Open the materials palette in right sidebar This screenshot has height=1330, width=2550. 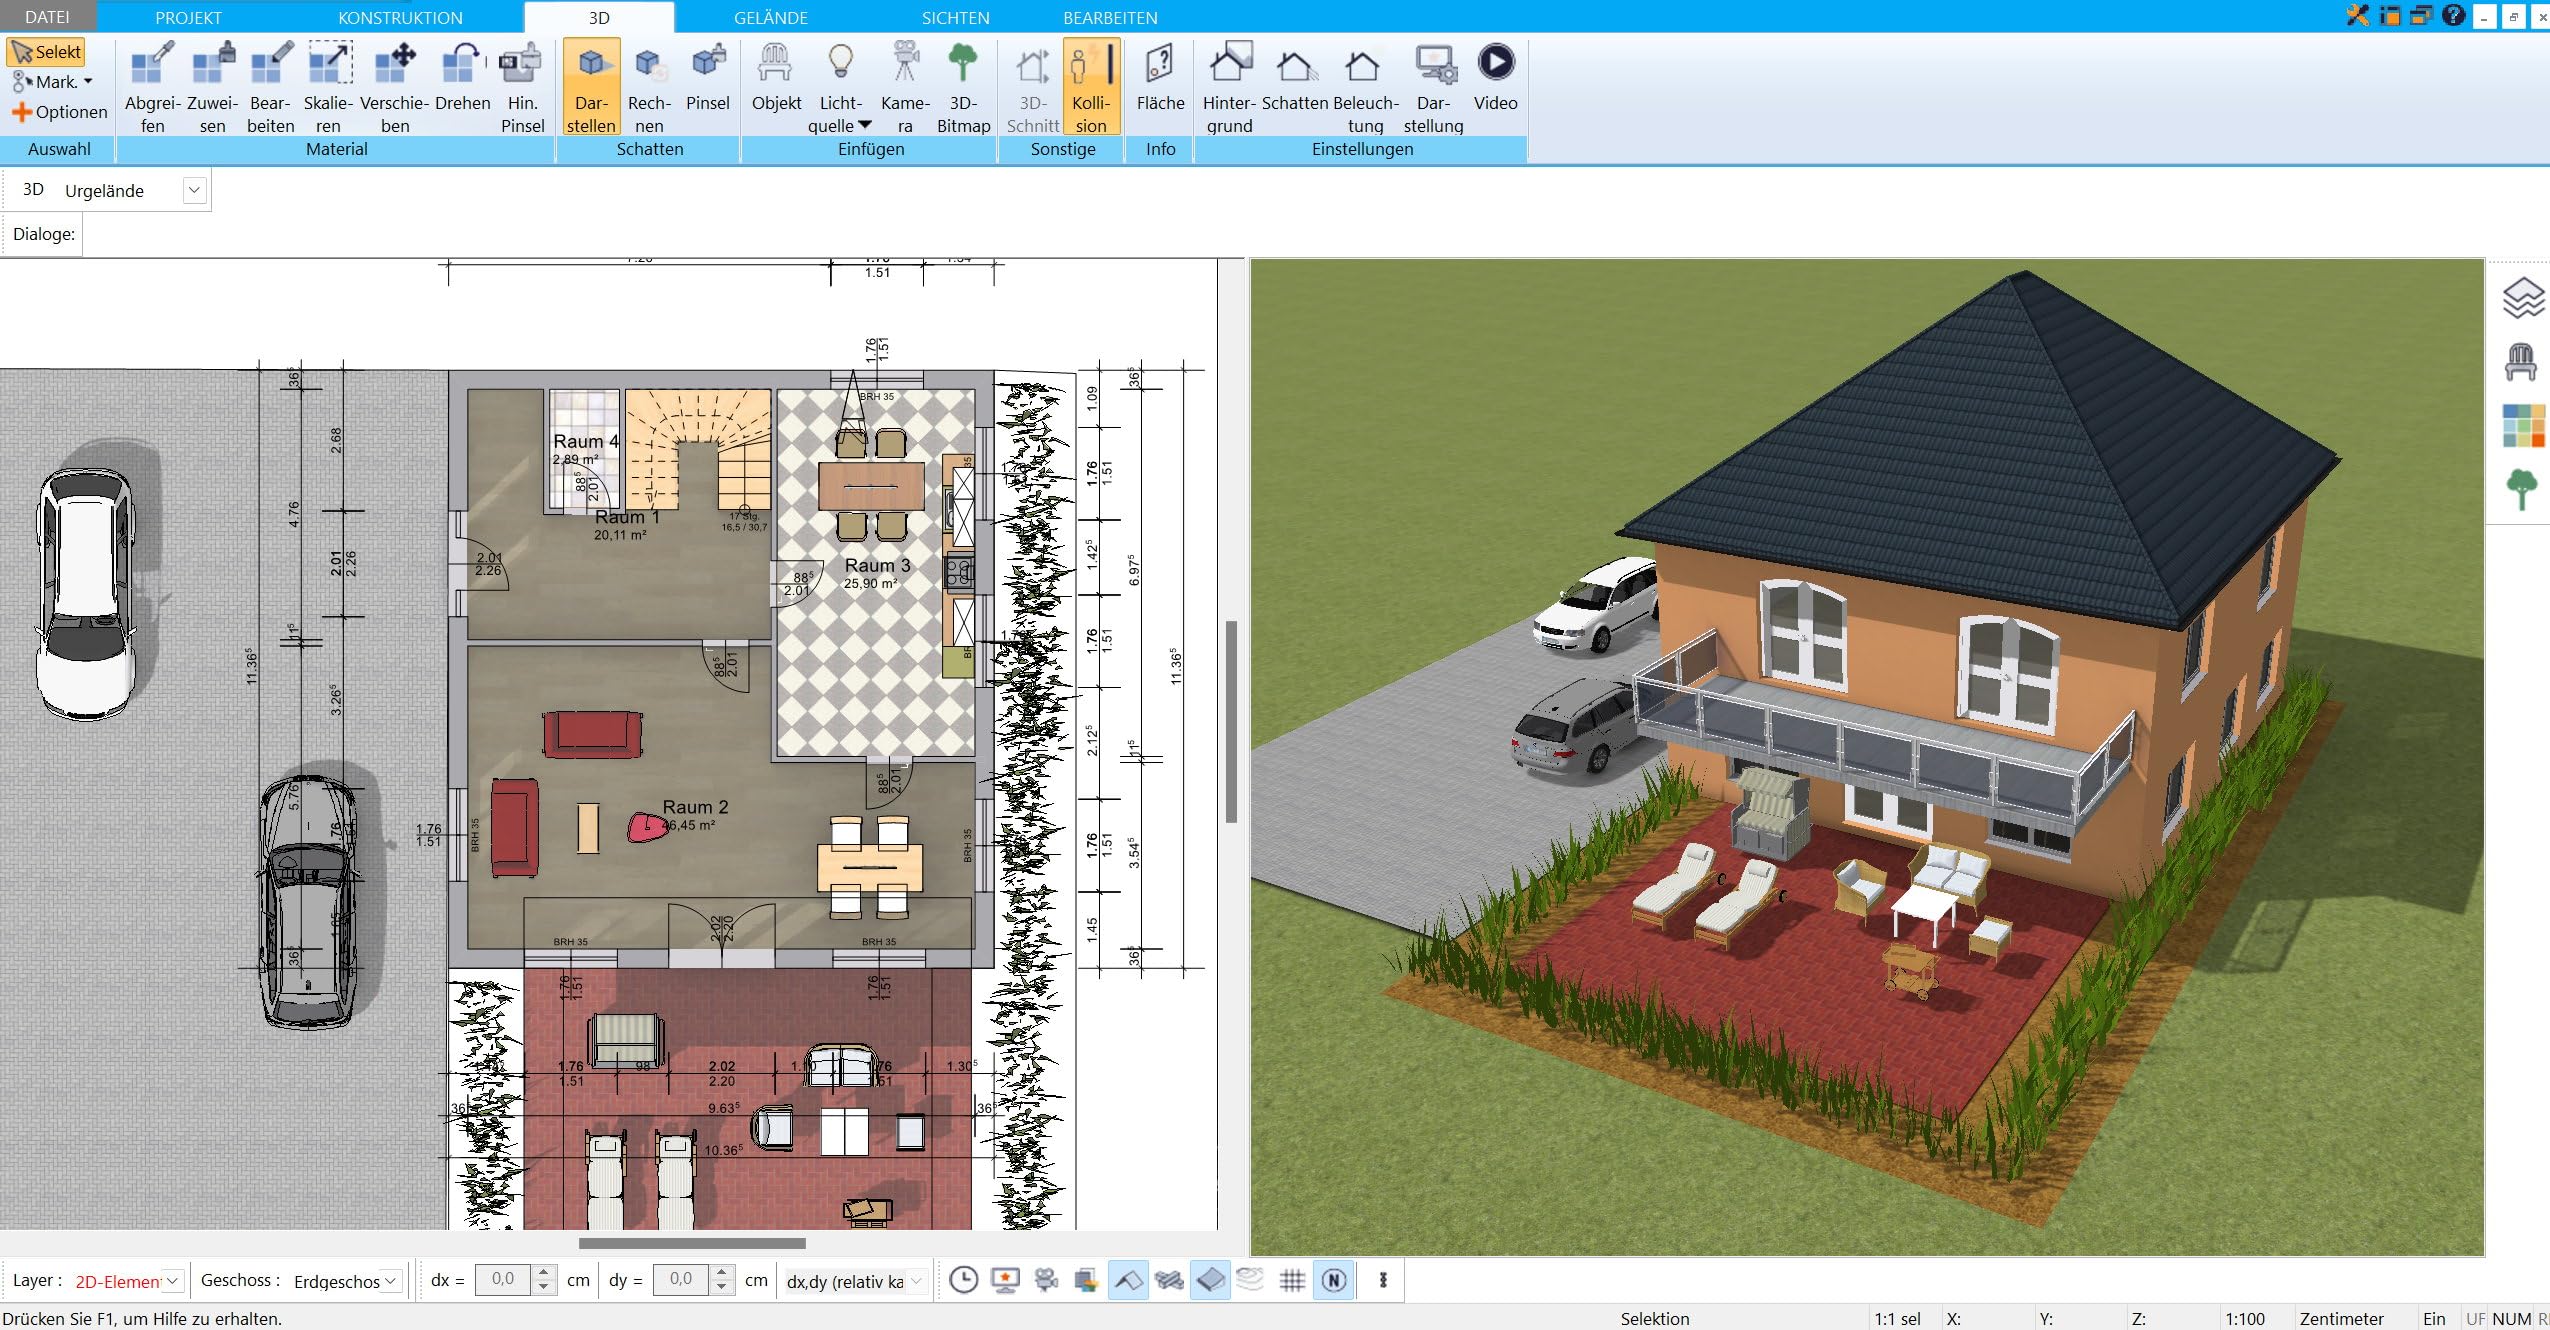coord(2523,425)
